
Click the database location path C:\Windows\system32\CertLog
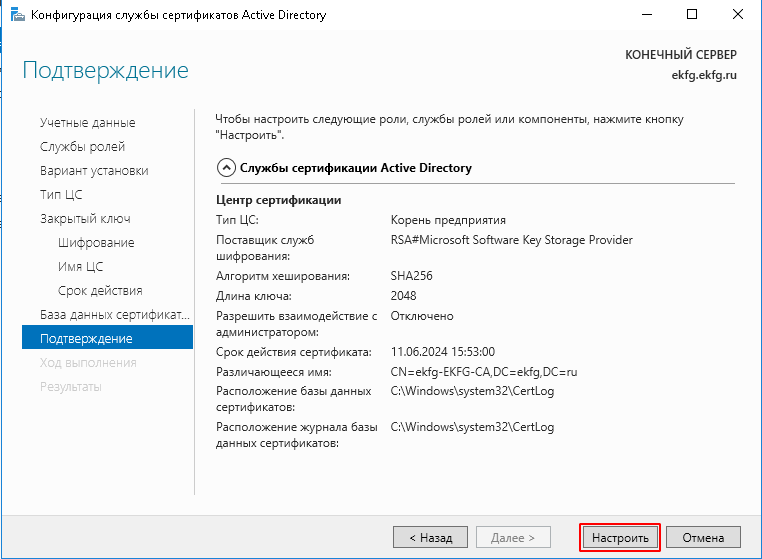472,391
